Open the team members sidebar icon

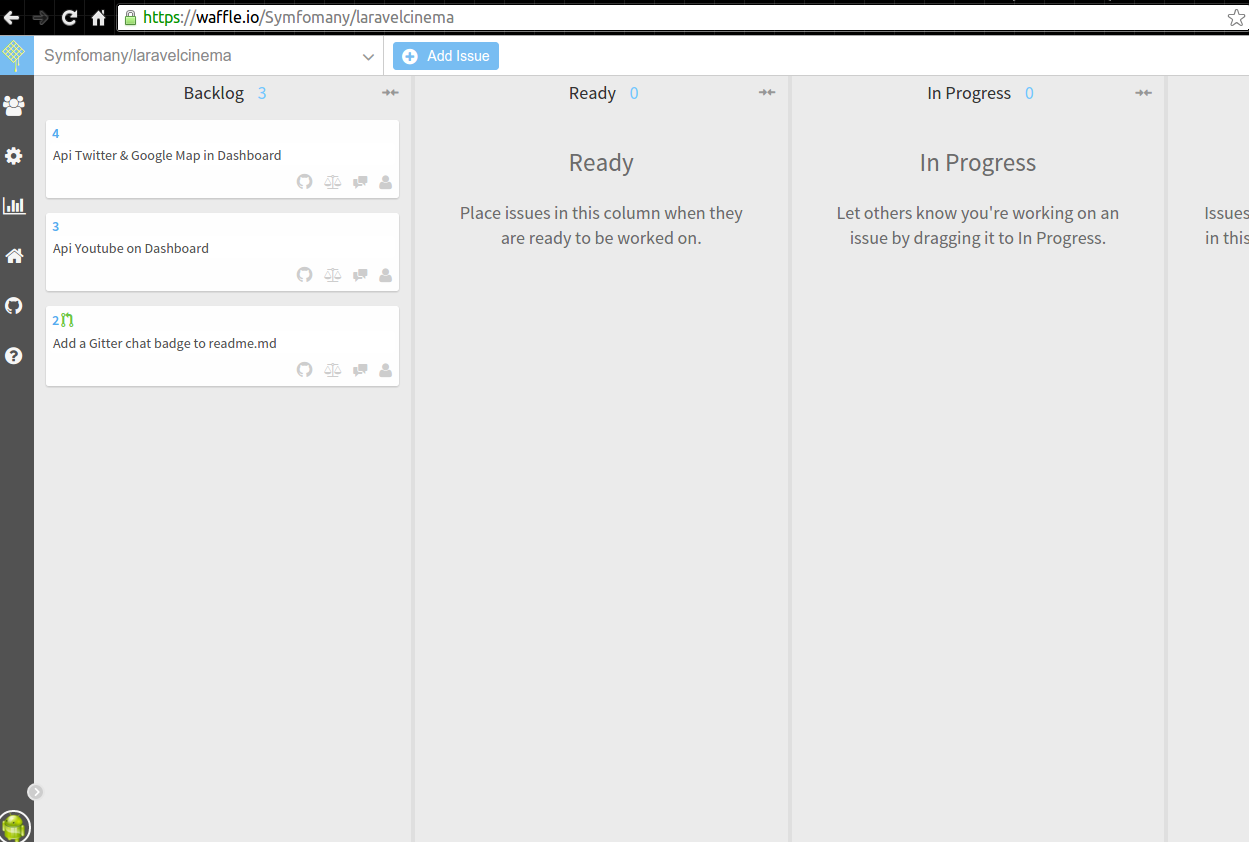click(14, 105)
